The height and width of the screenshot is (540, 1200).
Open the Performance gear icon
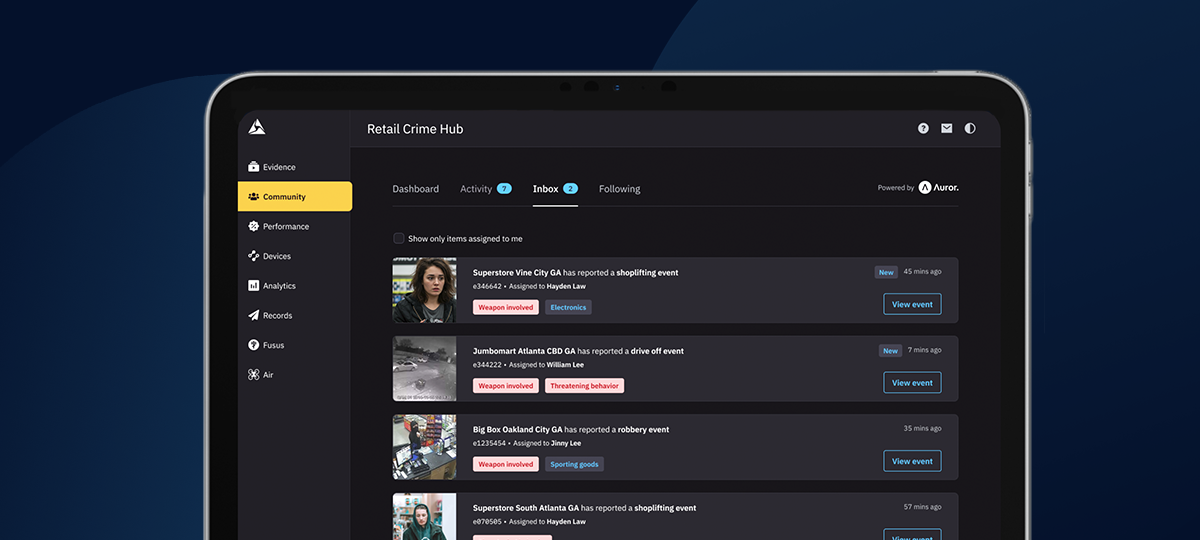point(254,226)
